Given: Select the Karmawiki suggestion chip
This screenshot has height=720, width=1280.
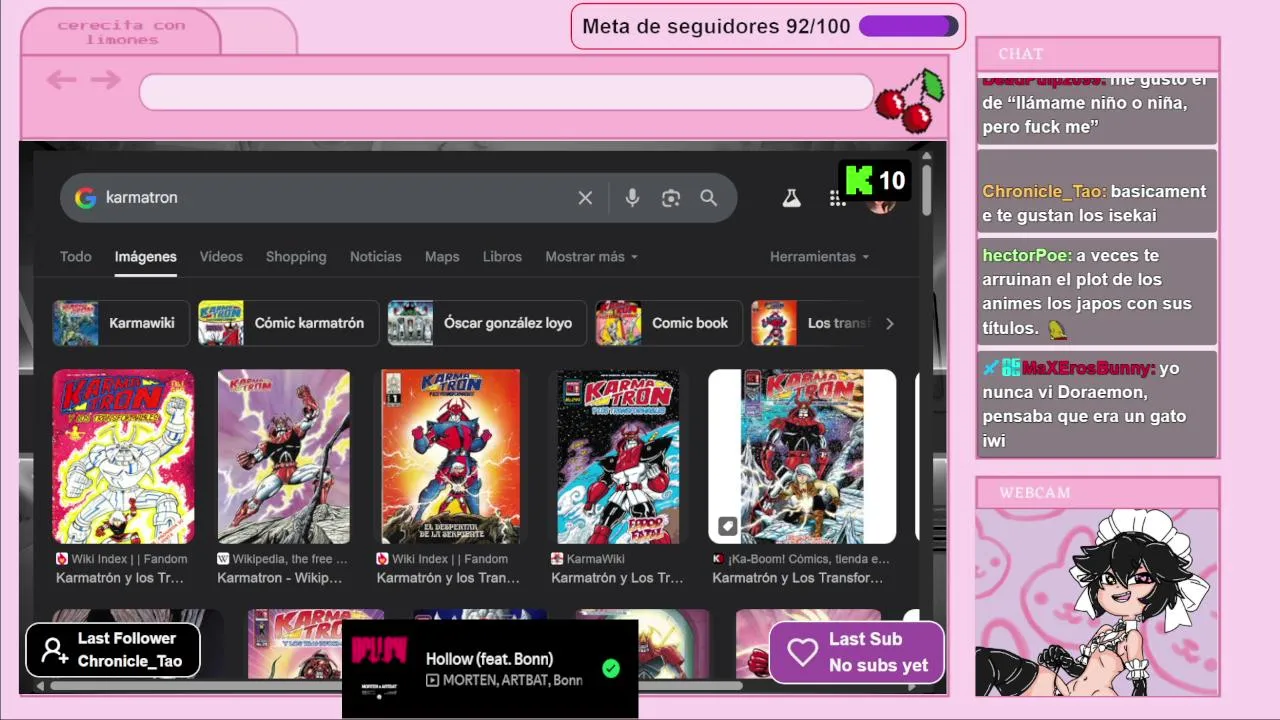Looking at the screenshot, I should click(121, 323).
